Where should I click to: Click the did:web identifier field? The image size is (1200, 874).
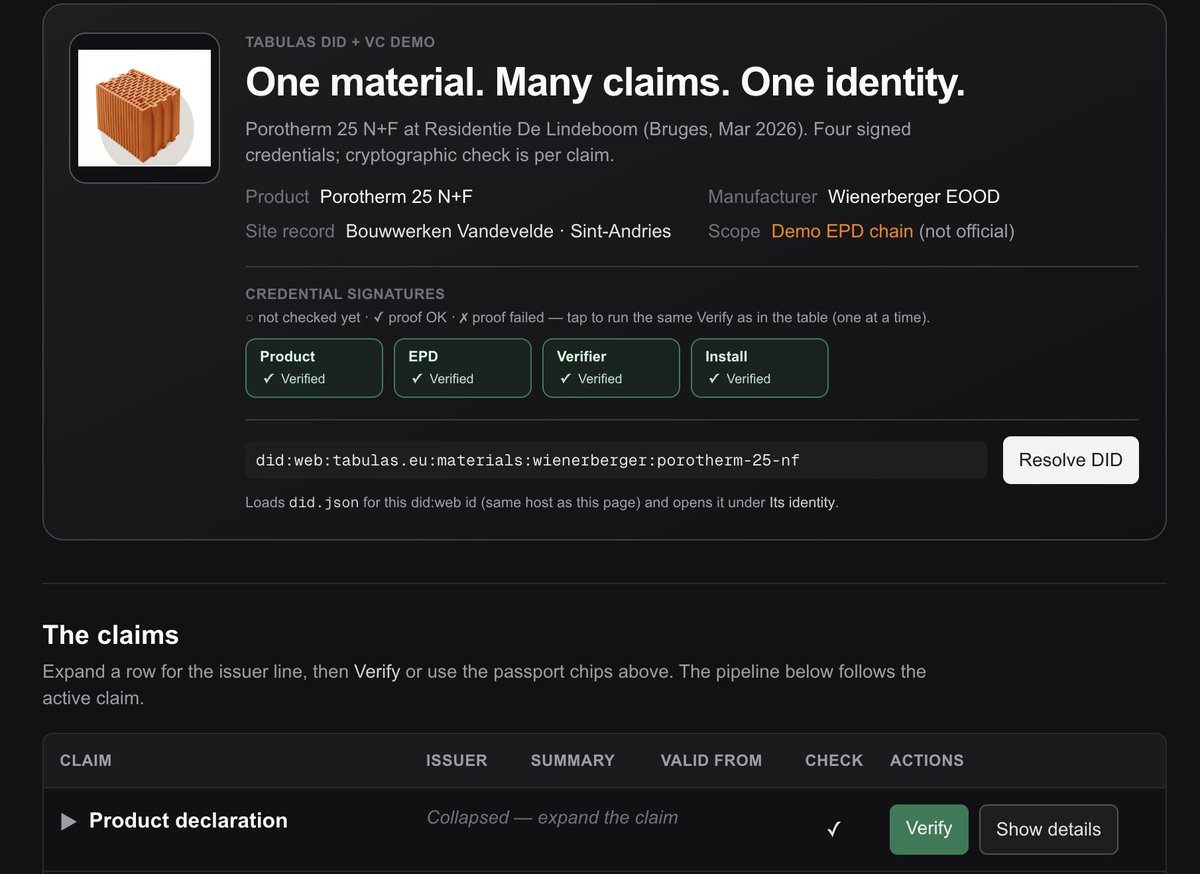pyautogui.click(x=616, y=460)
